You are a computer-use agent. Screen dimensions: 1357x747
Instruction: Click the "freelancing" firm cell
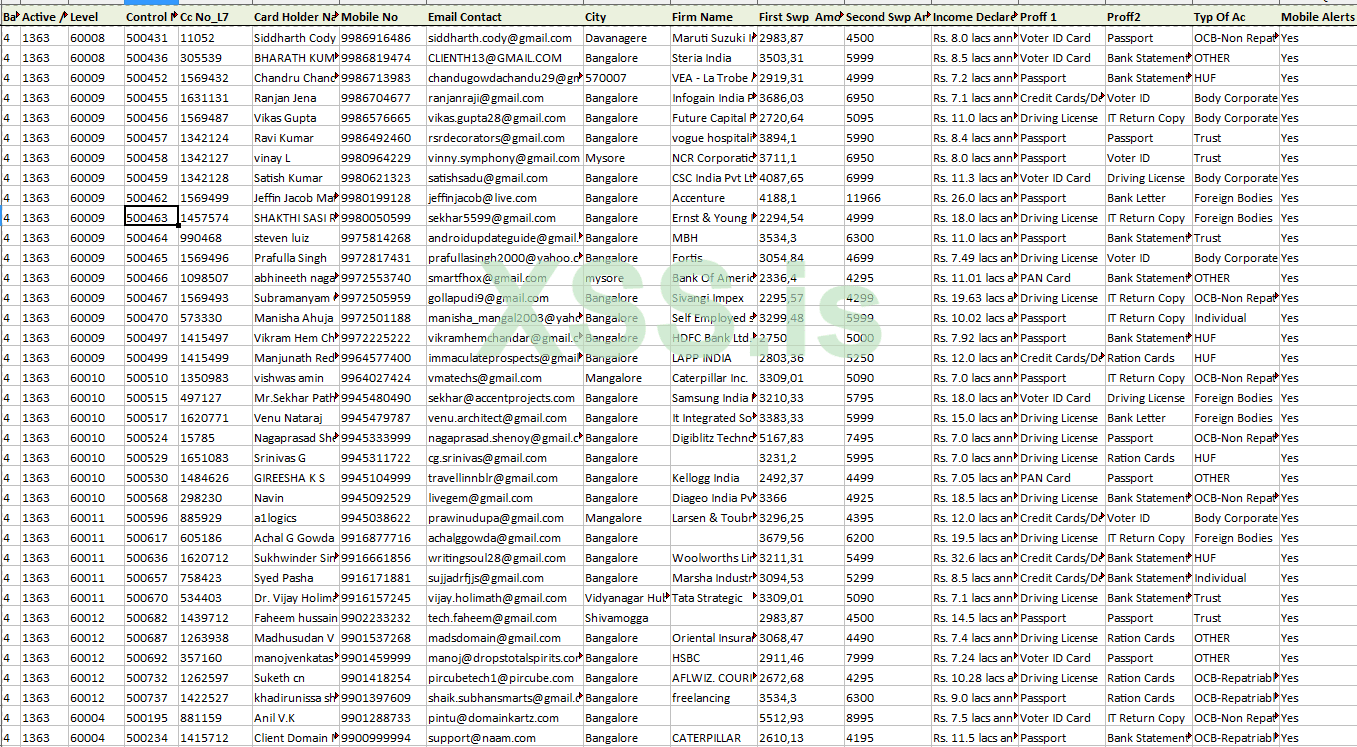coord(713,698)
